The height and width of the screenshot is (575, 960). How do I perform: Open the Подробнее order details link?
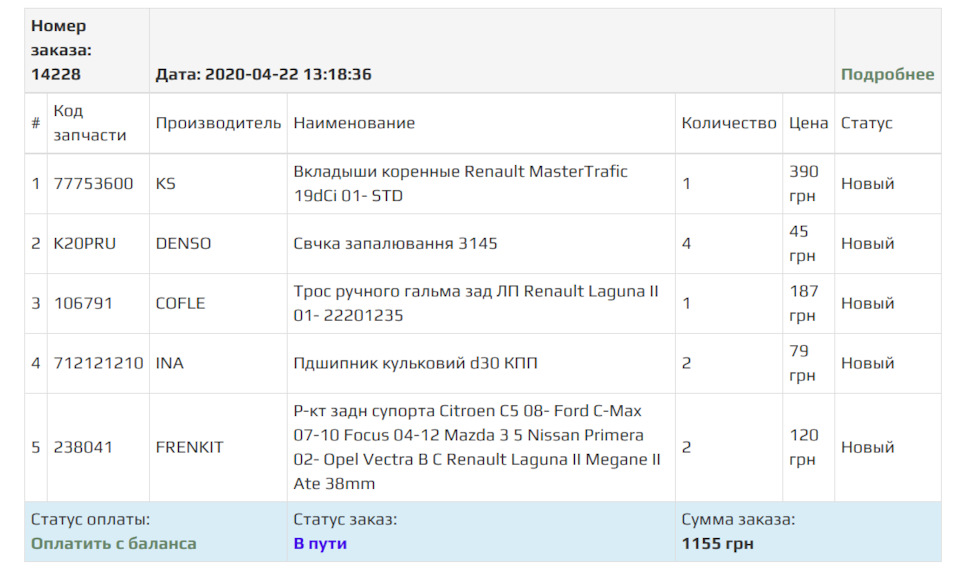tap(887, 75)
